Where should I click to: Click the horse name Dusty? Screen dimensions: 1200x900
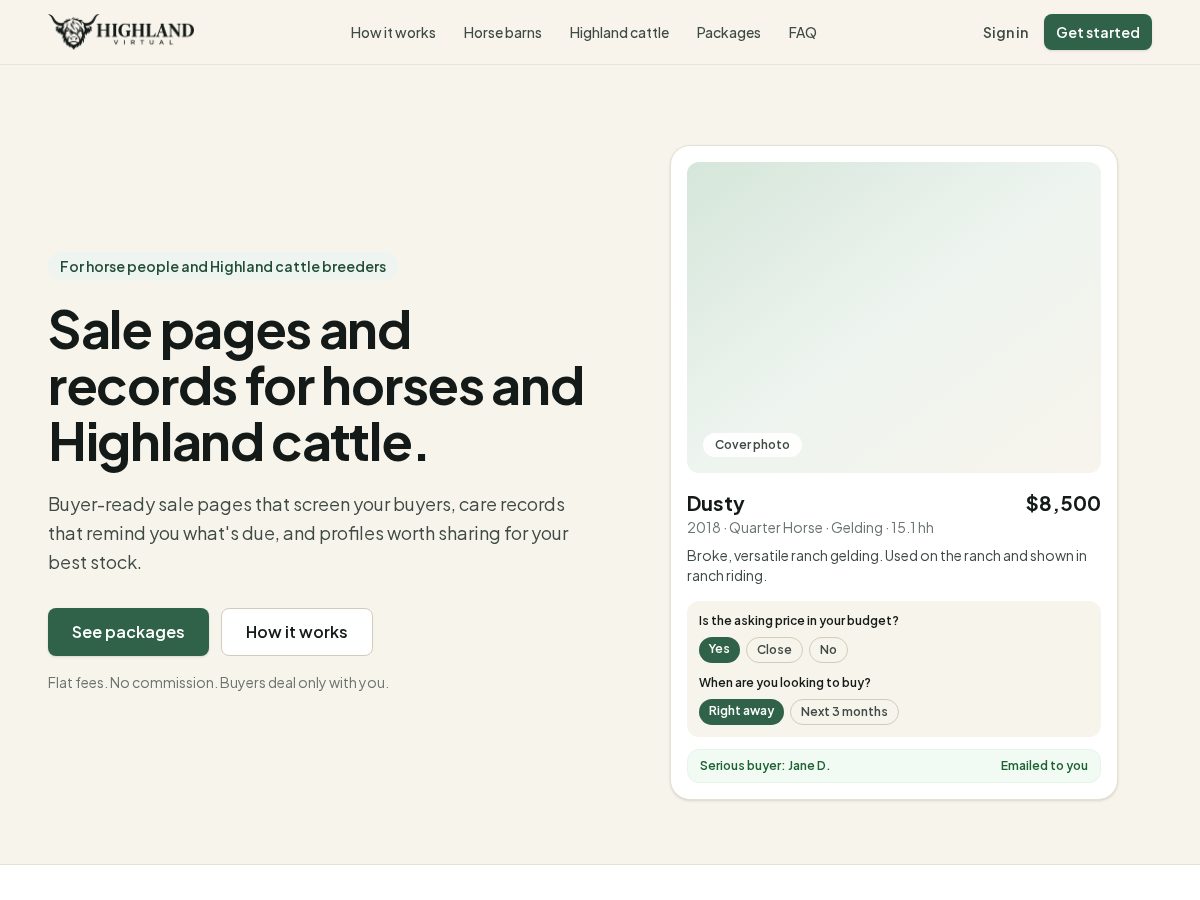point(716,503)
